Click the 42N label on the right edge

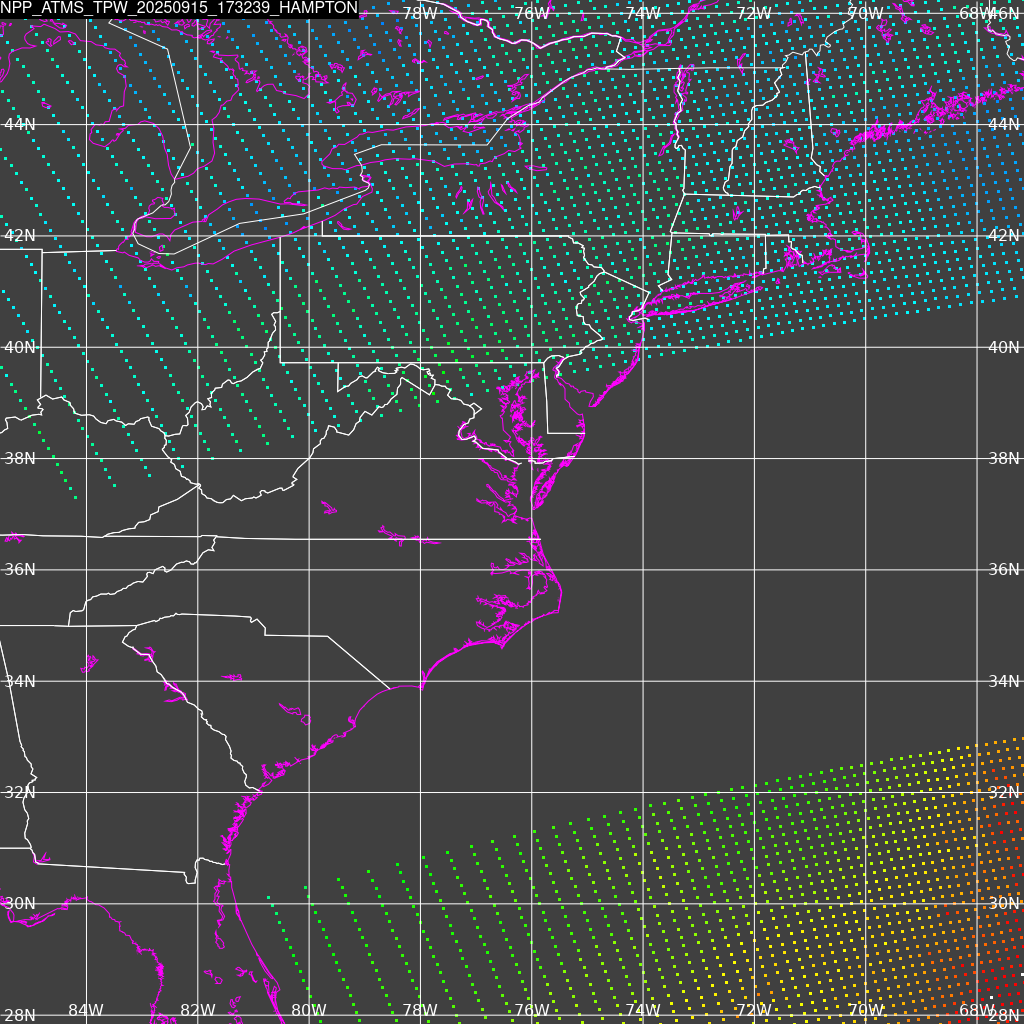click(1004, 235)
